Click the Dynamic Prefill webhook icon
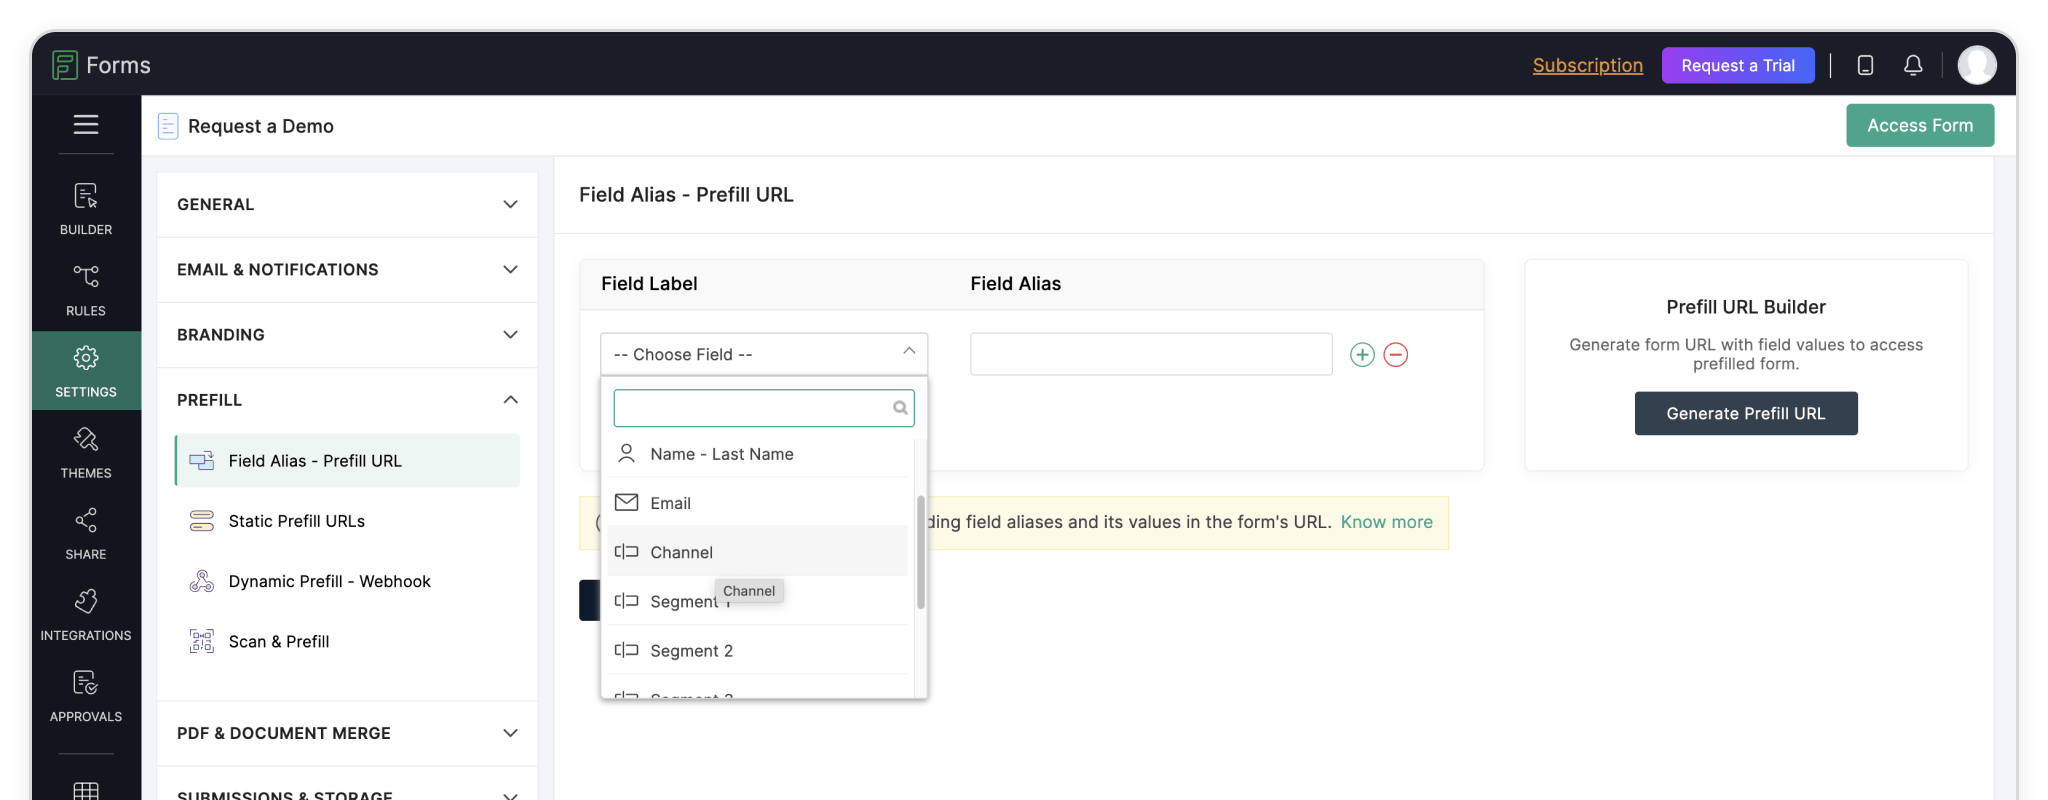This screenshot has width=2048, height=800. [x=202, y=581]
